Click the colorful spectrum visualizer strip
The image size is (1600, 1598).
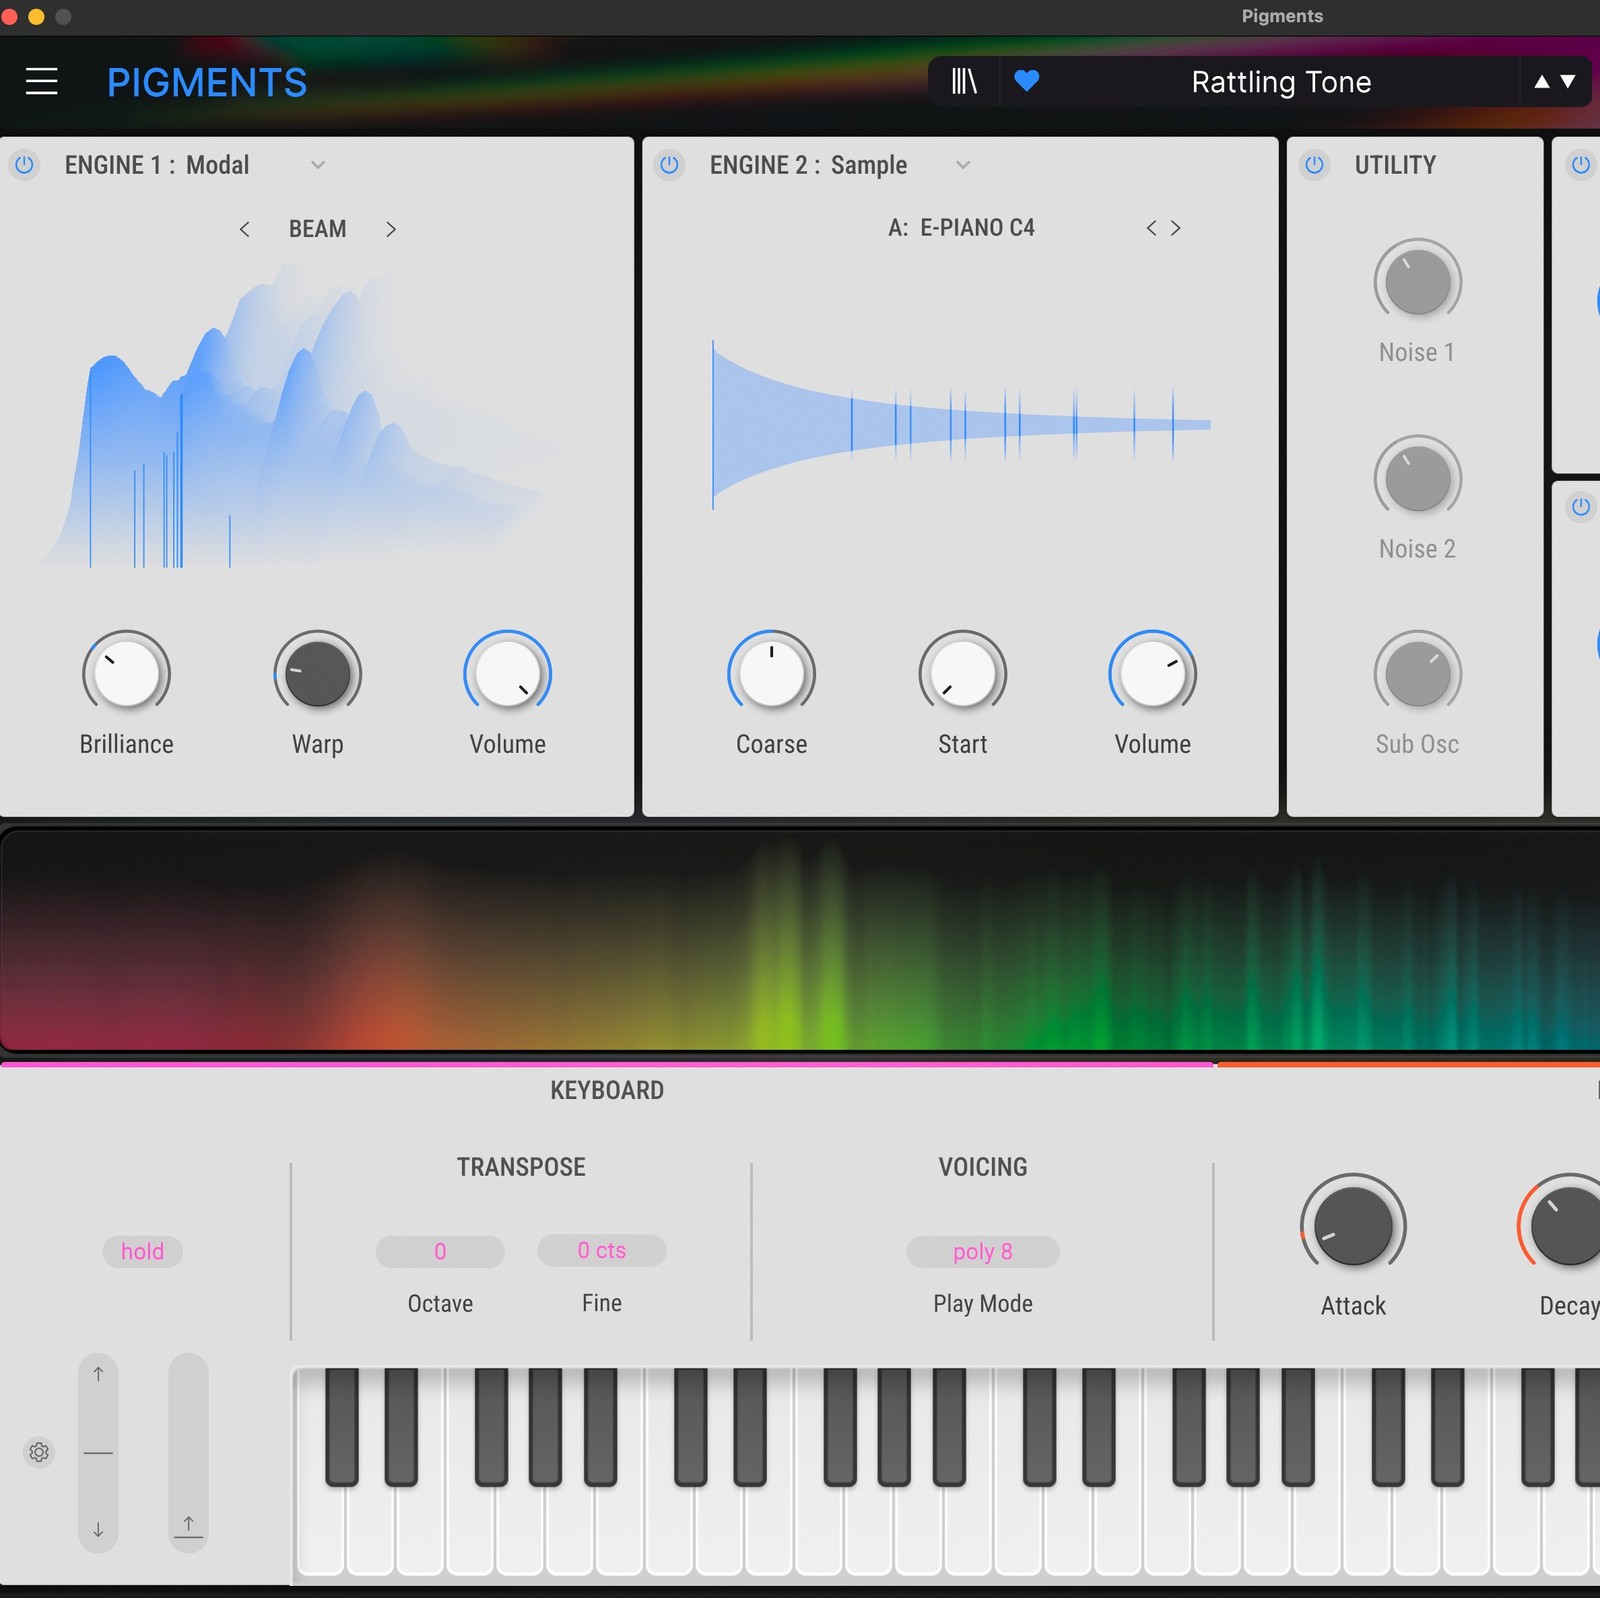click(800, 940)
